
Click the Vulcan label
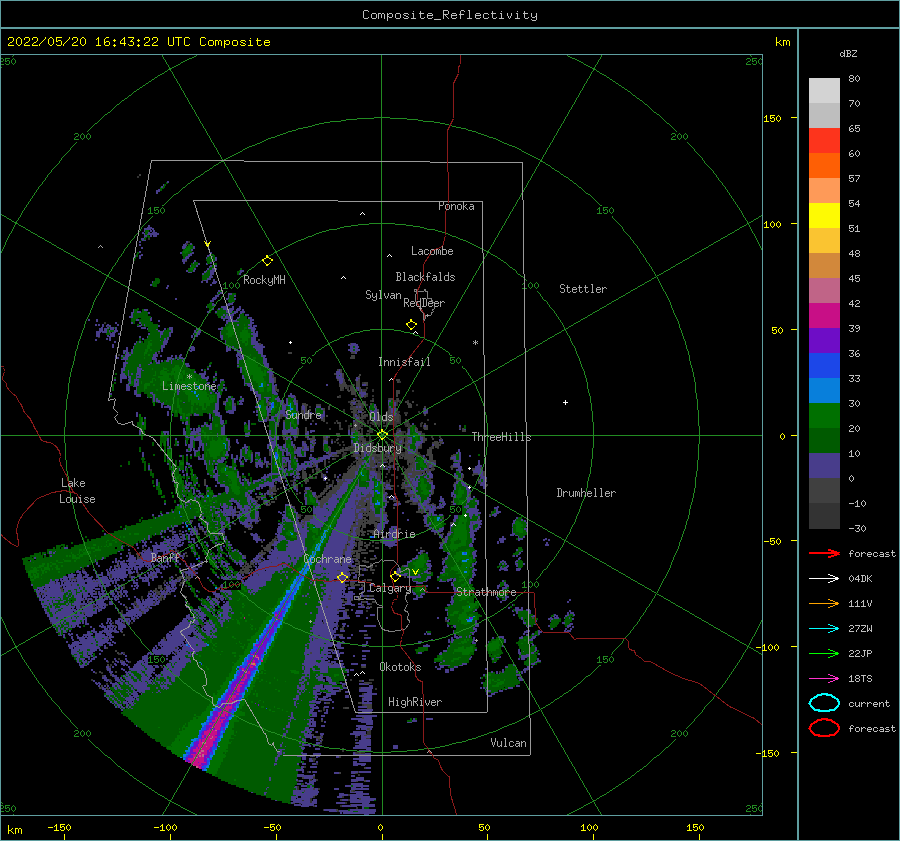point(509,743)
